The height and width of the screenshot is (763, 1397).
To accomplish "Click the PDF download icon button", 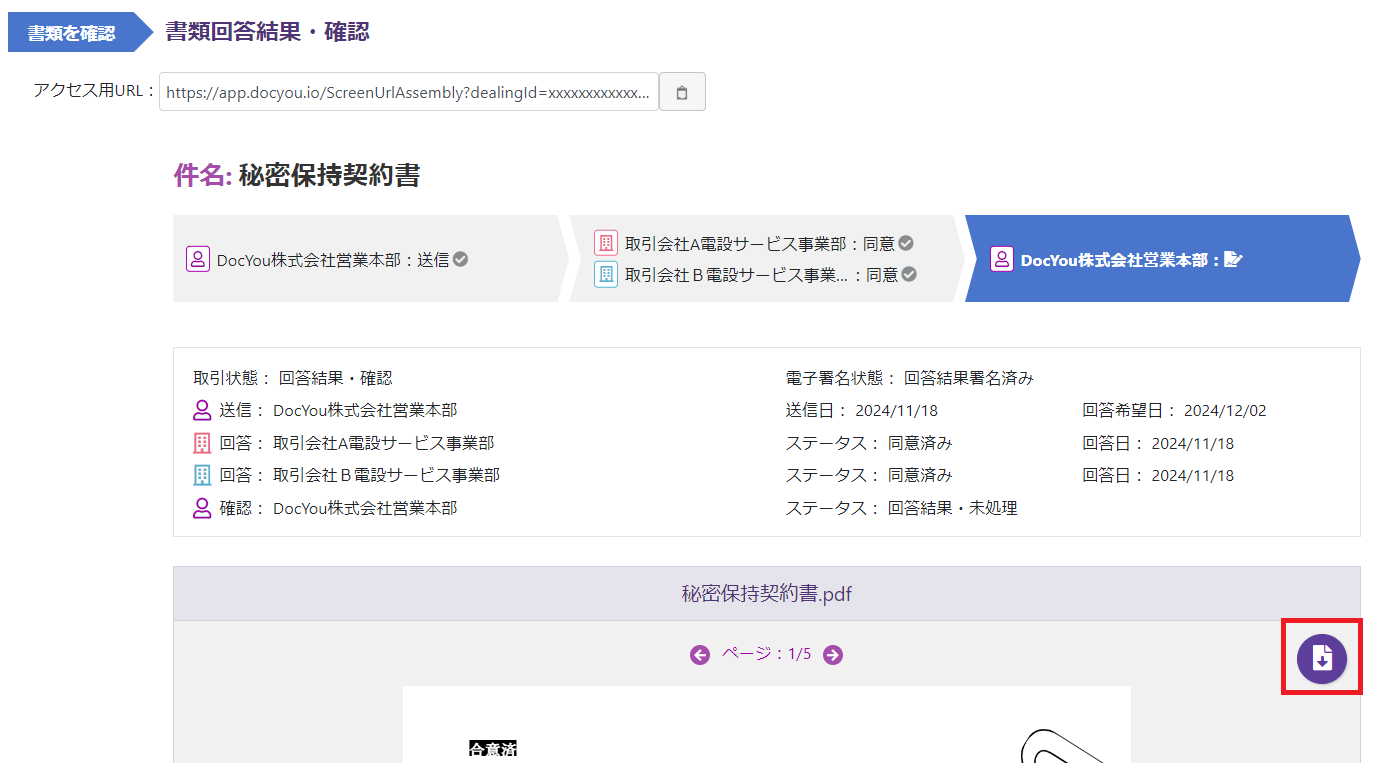I will [1321, 658].
